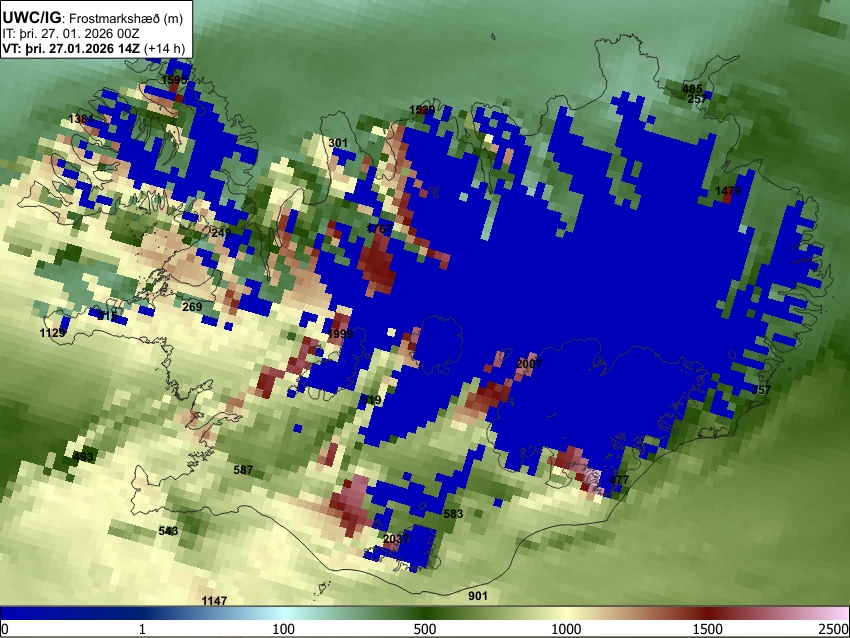
Task: Click the 2037 value label on map
Action: (x=396, y=539)
